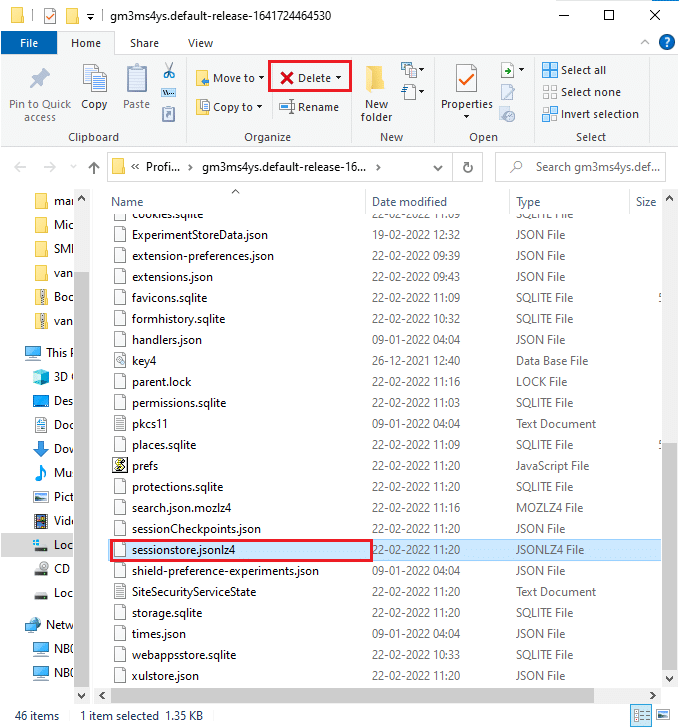Click the Copy path icon
This screenshot has height=728, width=680.
(x=168, y=93)
